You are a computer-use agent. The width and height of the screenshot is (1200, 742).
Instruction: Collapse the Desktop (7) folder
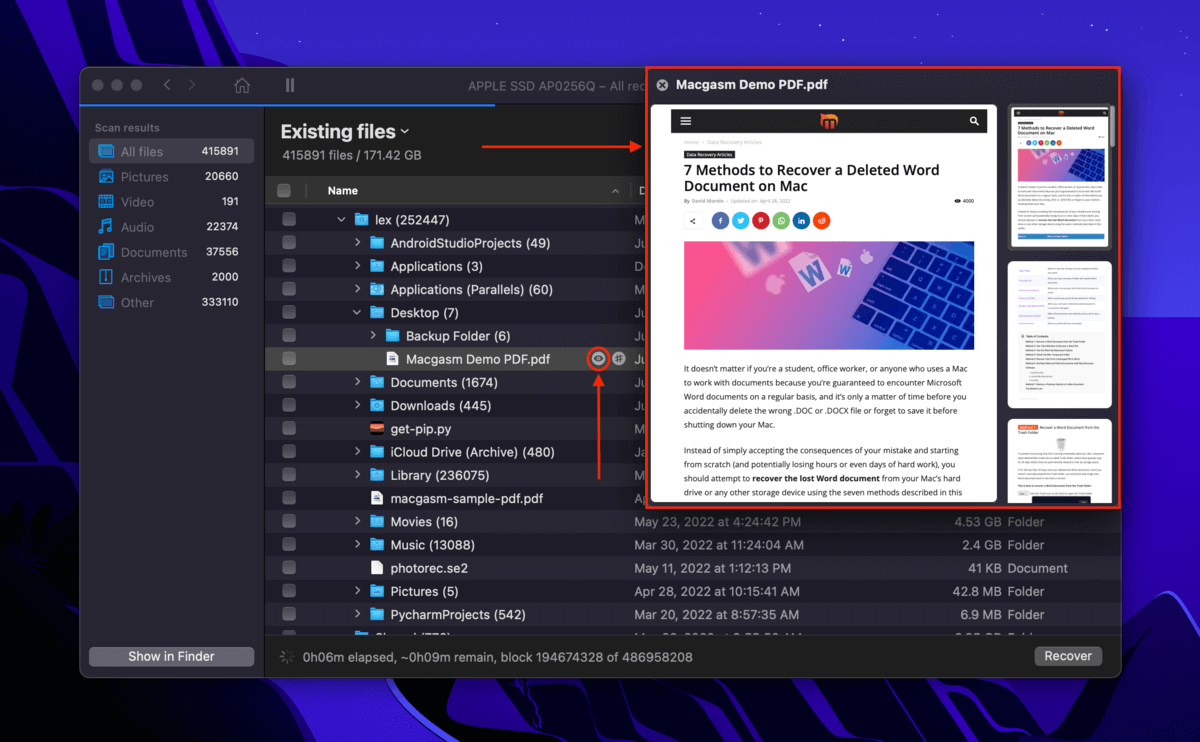358,313
